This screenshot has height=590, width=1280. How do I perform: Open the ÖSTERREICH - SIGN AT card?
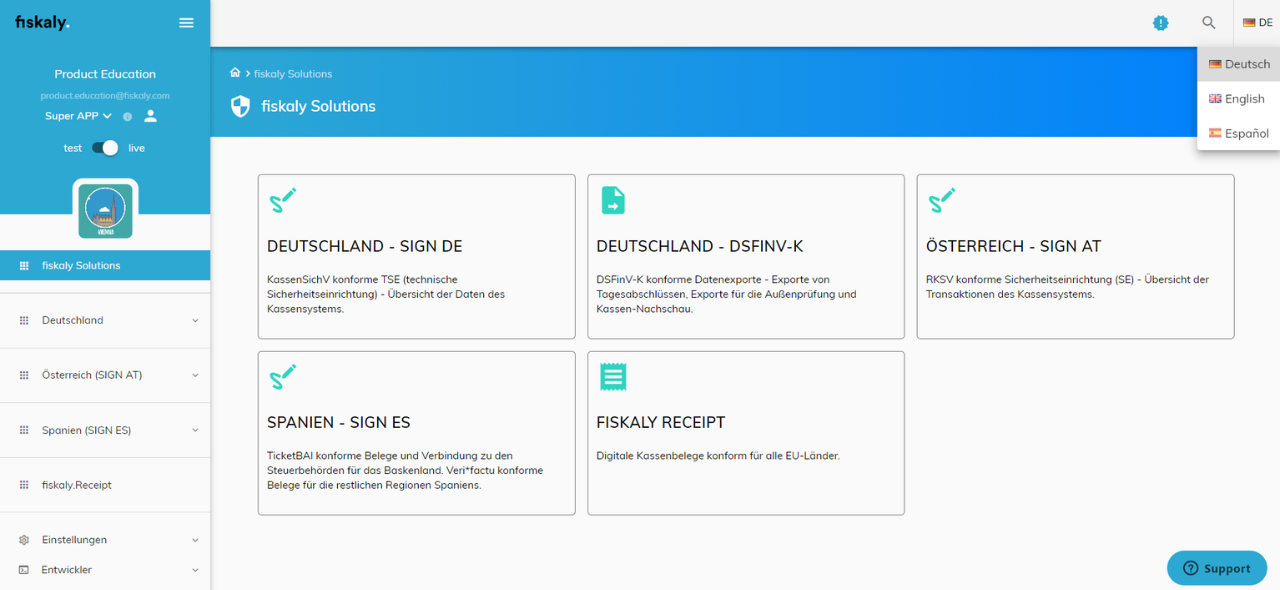[x=1075, y=257]
